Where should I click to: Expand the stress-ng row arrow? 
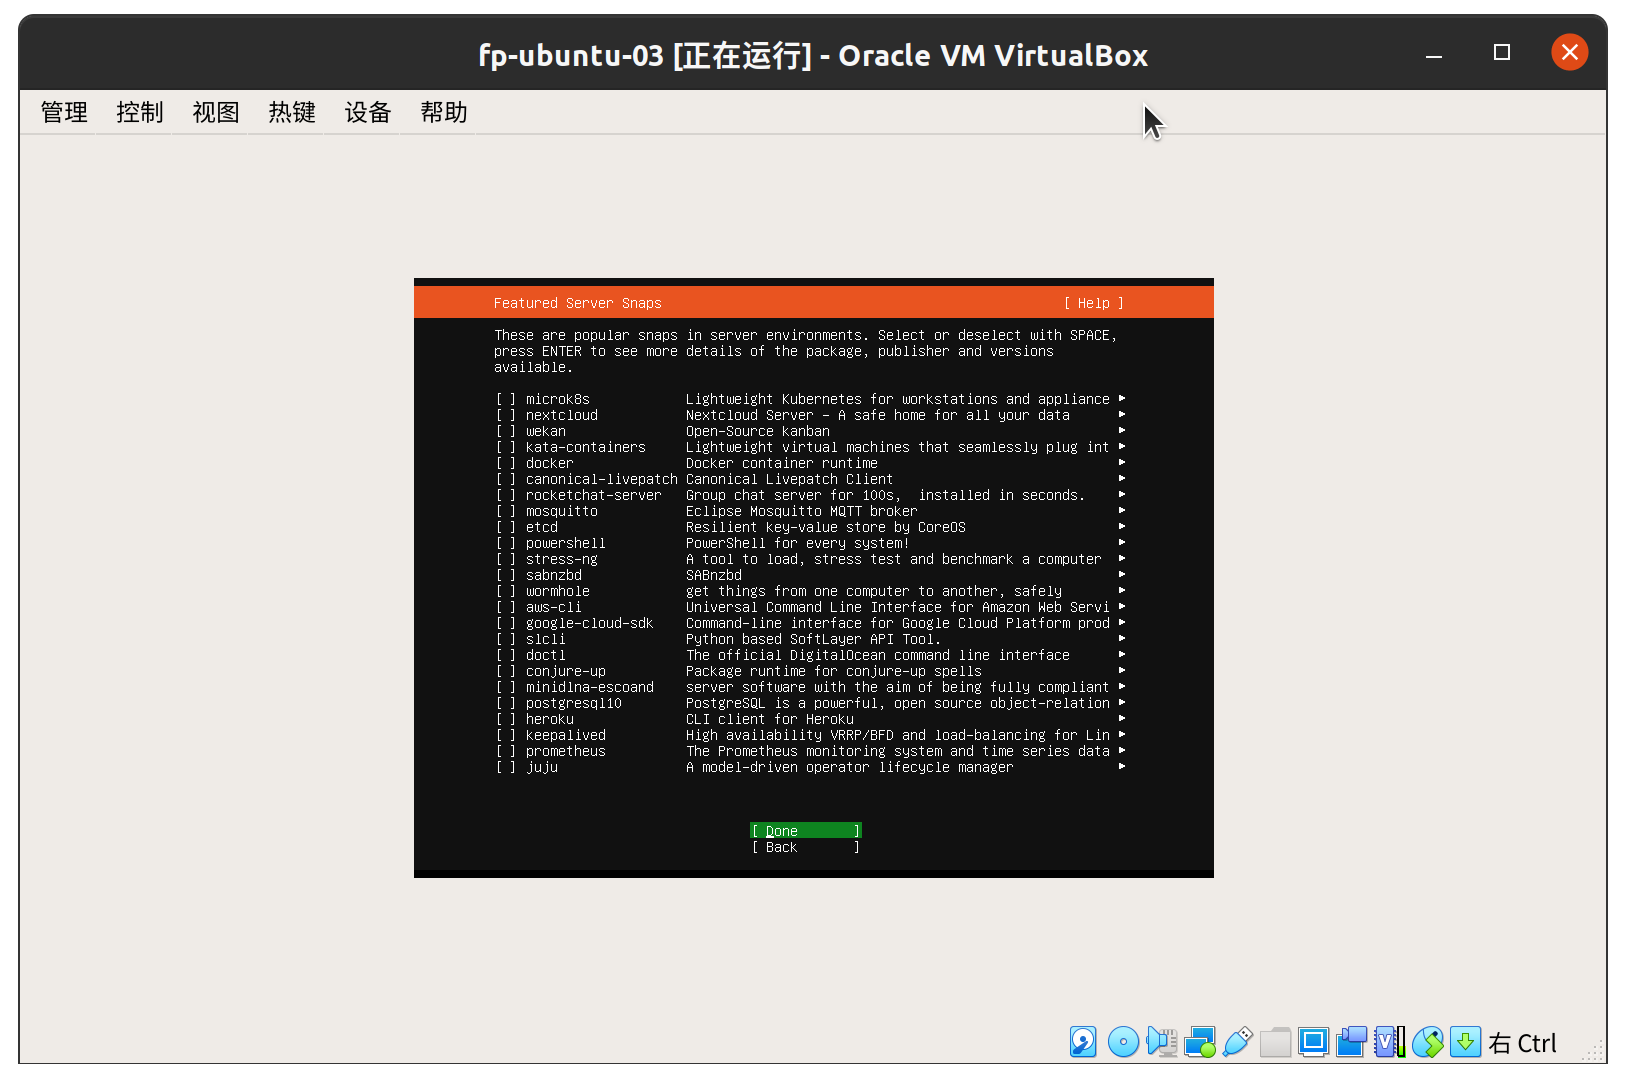[1122, 558]
